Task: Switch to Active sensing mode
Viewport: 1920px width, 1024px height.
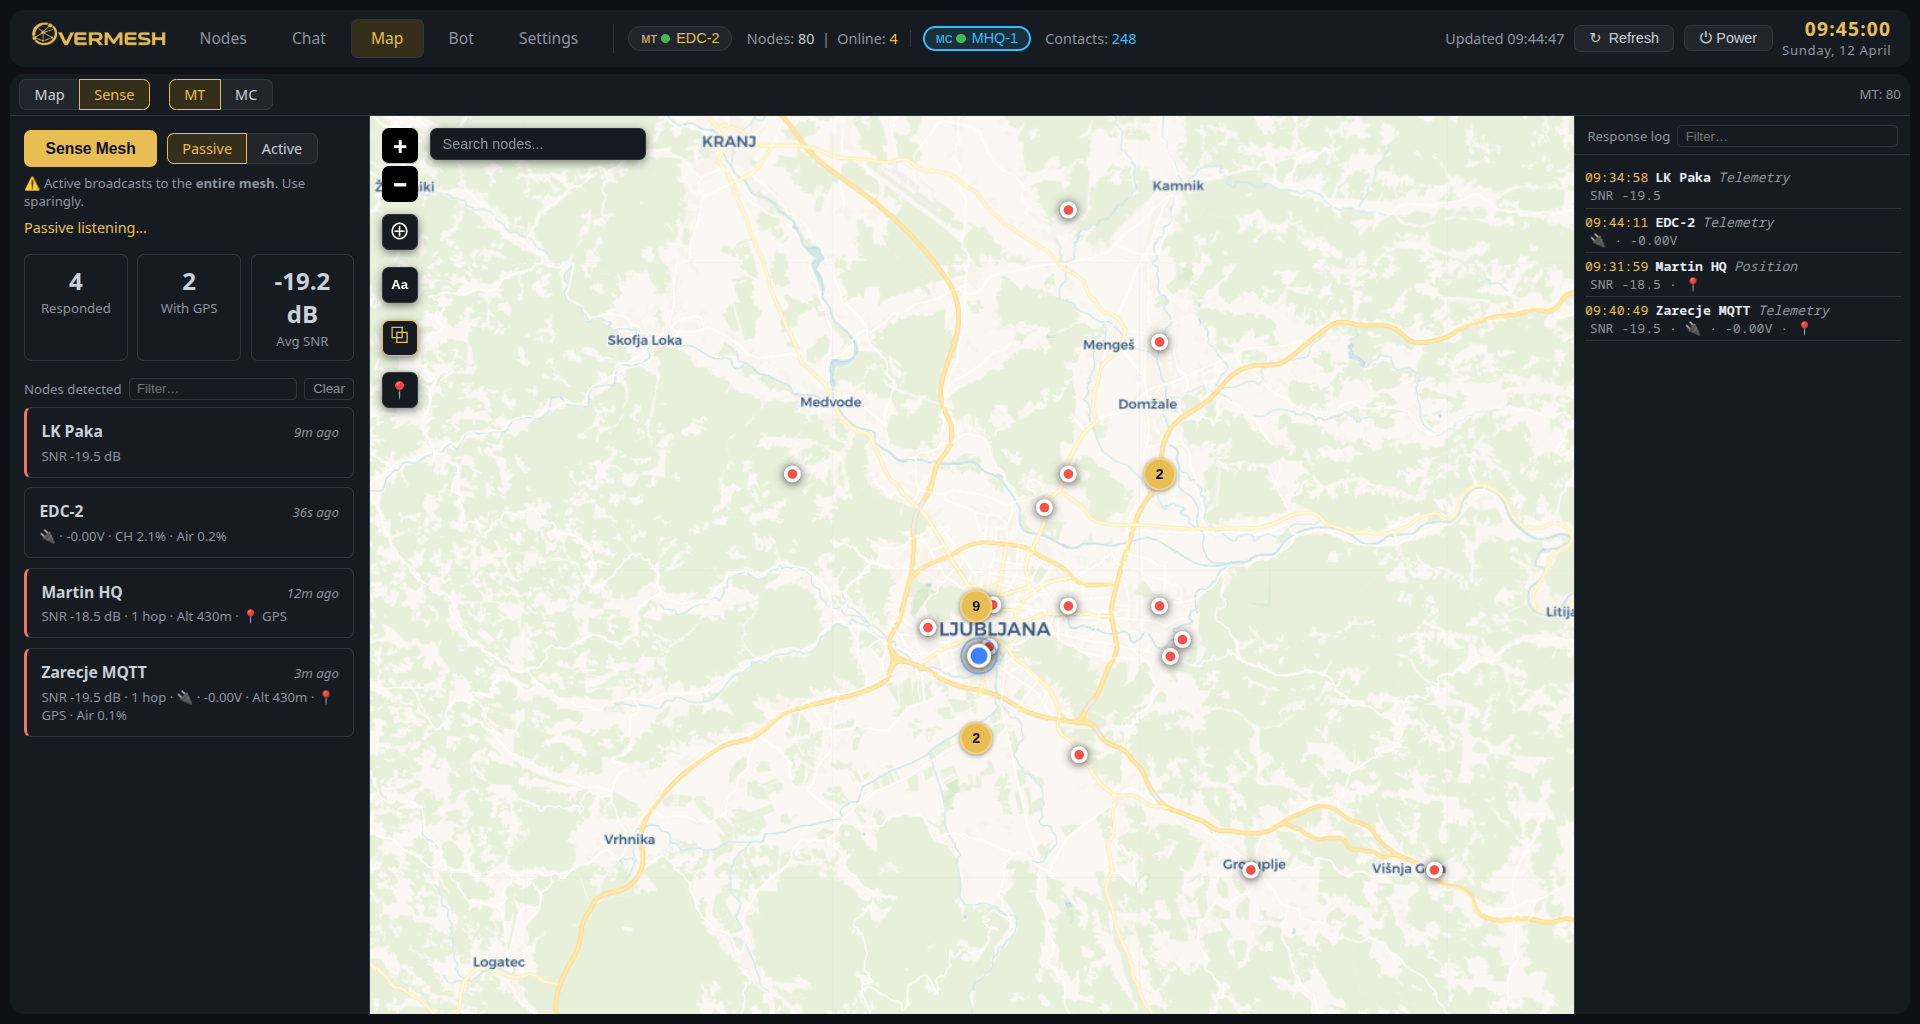Action: pos(281,149)
